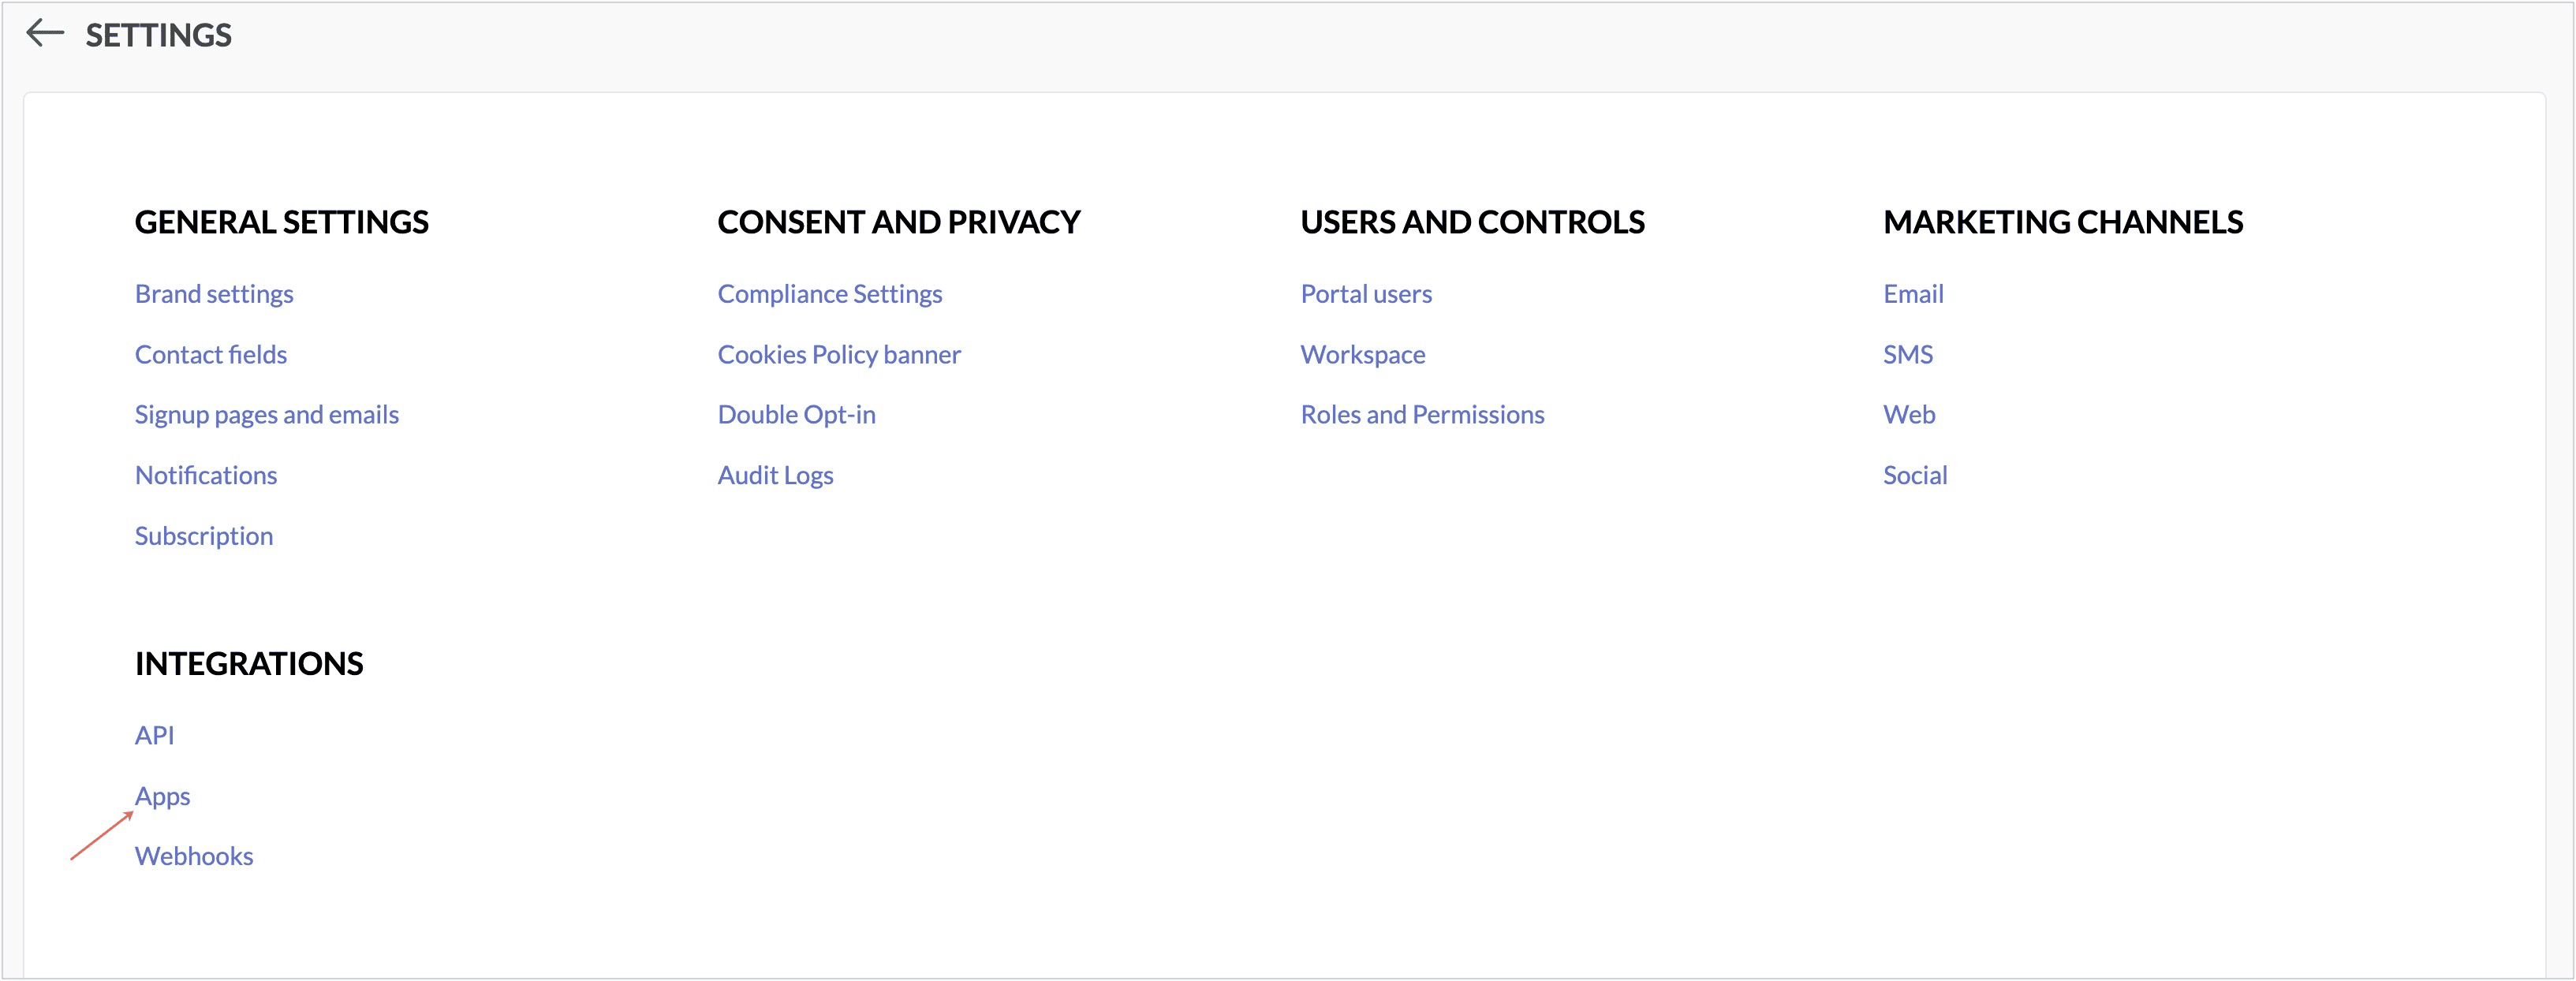This screenshot has height=981, width=2576.
Task: Open Portal users page
Action: pos(1366,294)
